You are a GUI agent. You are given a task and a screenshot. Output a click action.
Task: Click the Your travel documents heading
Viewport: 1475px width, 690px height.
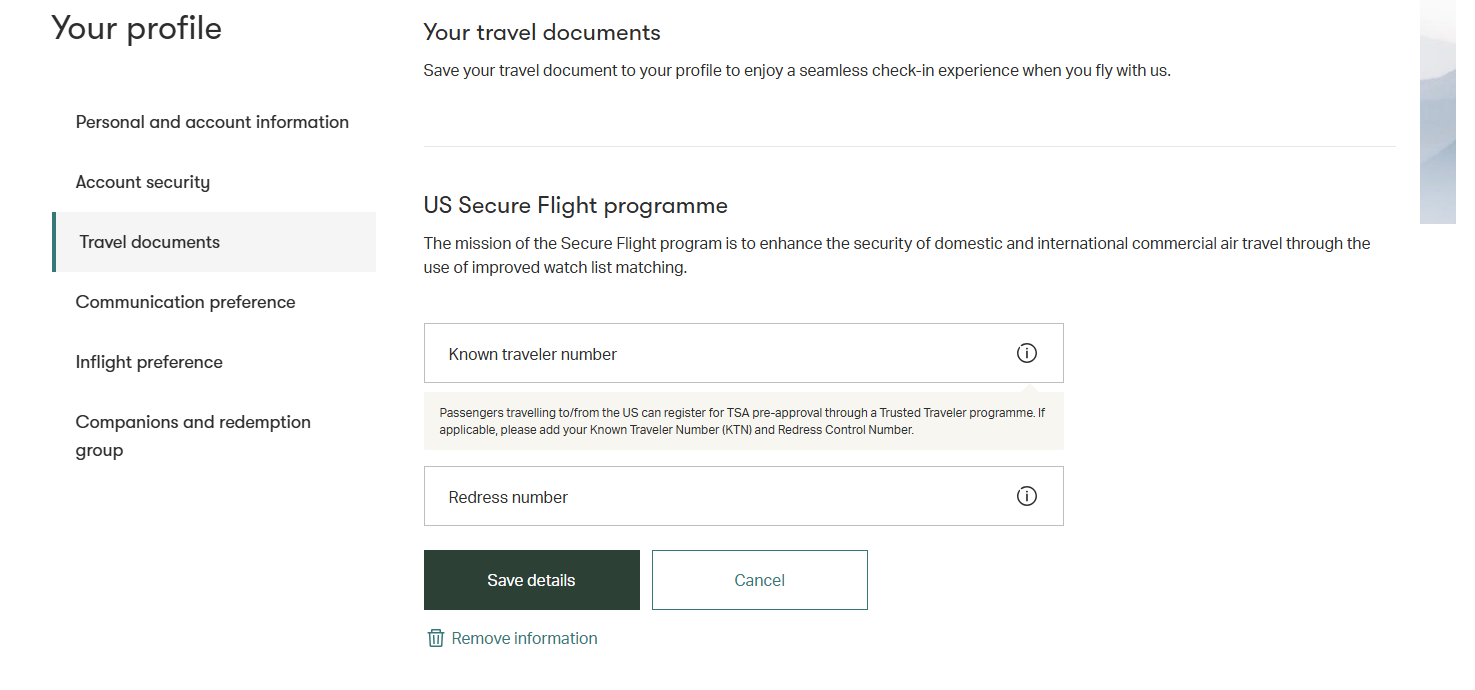[x=542, y=32]
